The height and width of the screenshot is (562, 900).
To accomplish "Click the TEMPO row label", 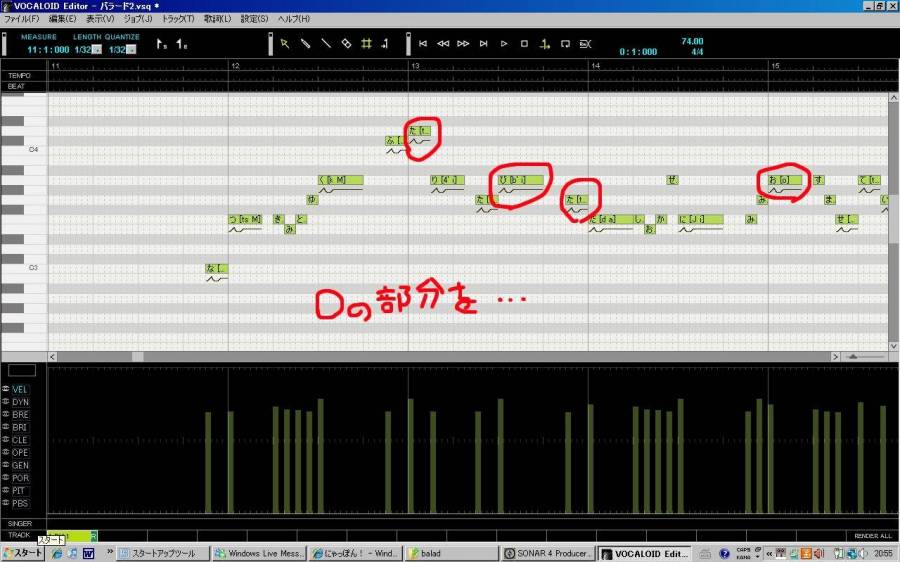I will click(x=19, y=76).
